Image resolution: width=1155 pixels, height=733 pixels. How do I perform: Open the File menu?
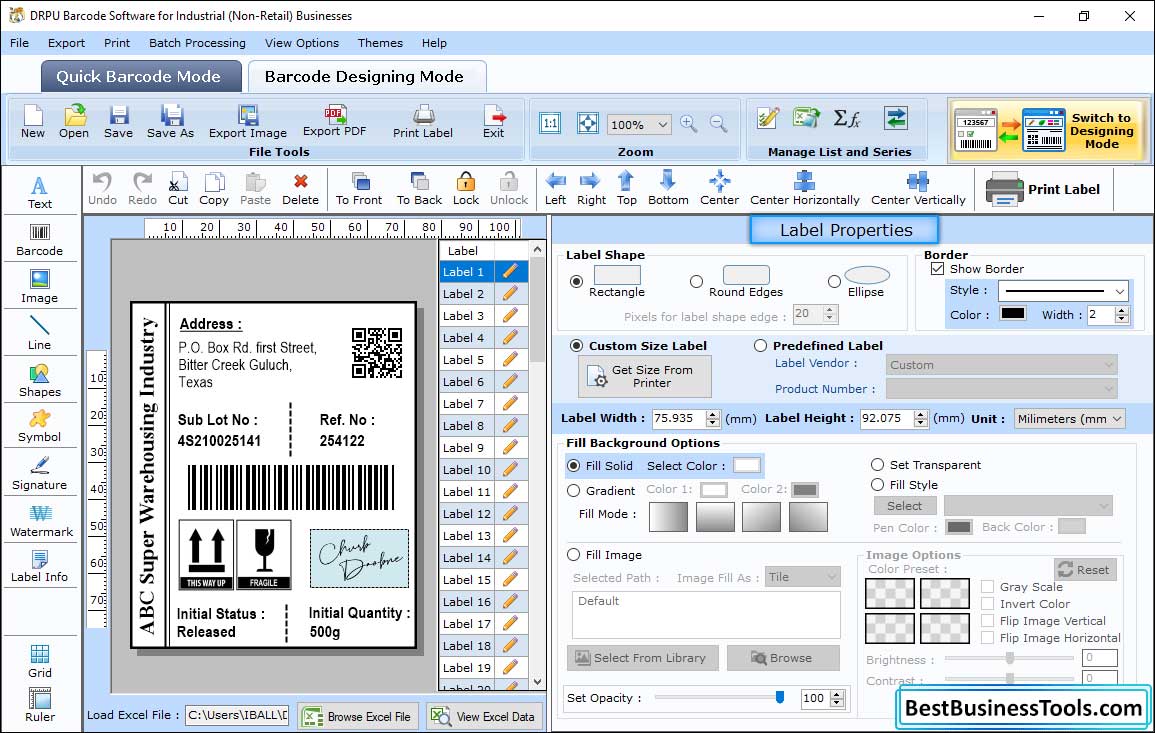19,43
